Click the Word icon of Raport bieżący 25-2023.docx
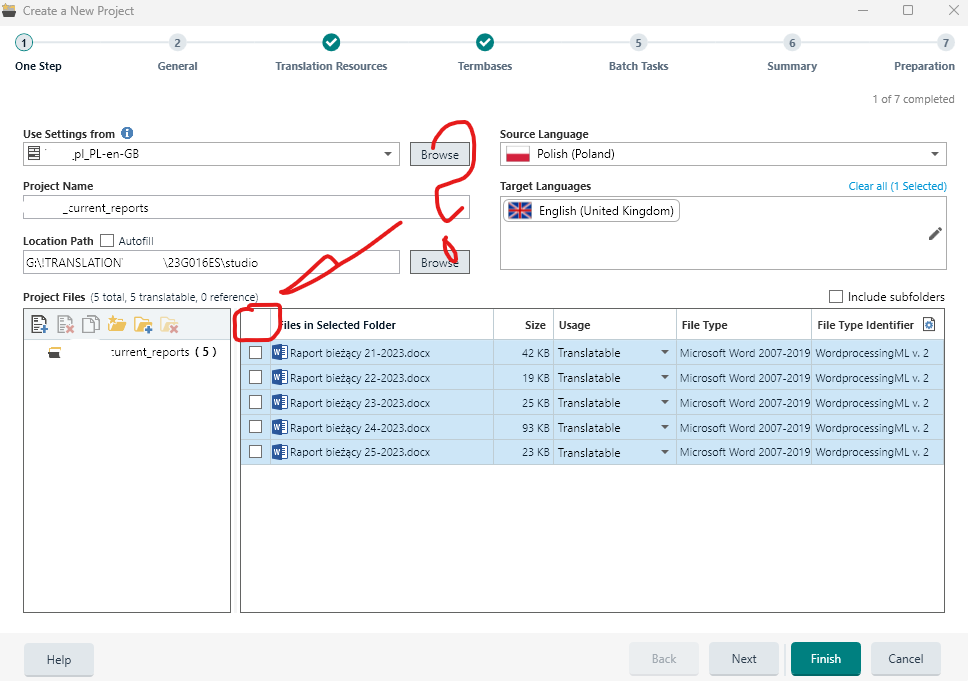 pos(280,452)
